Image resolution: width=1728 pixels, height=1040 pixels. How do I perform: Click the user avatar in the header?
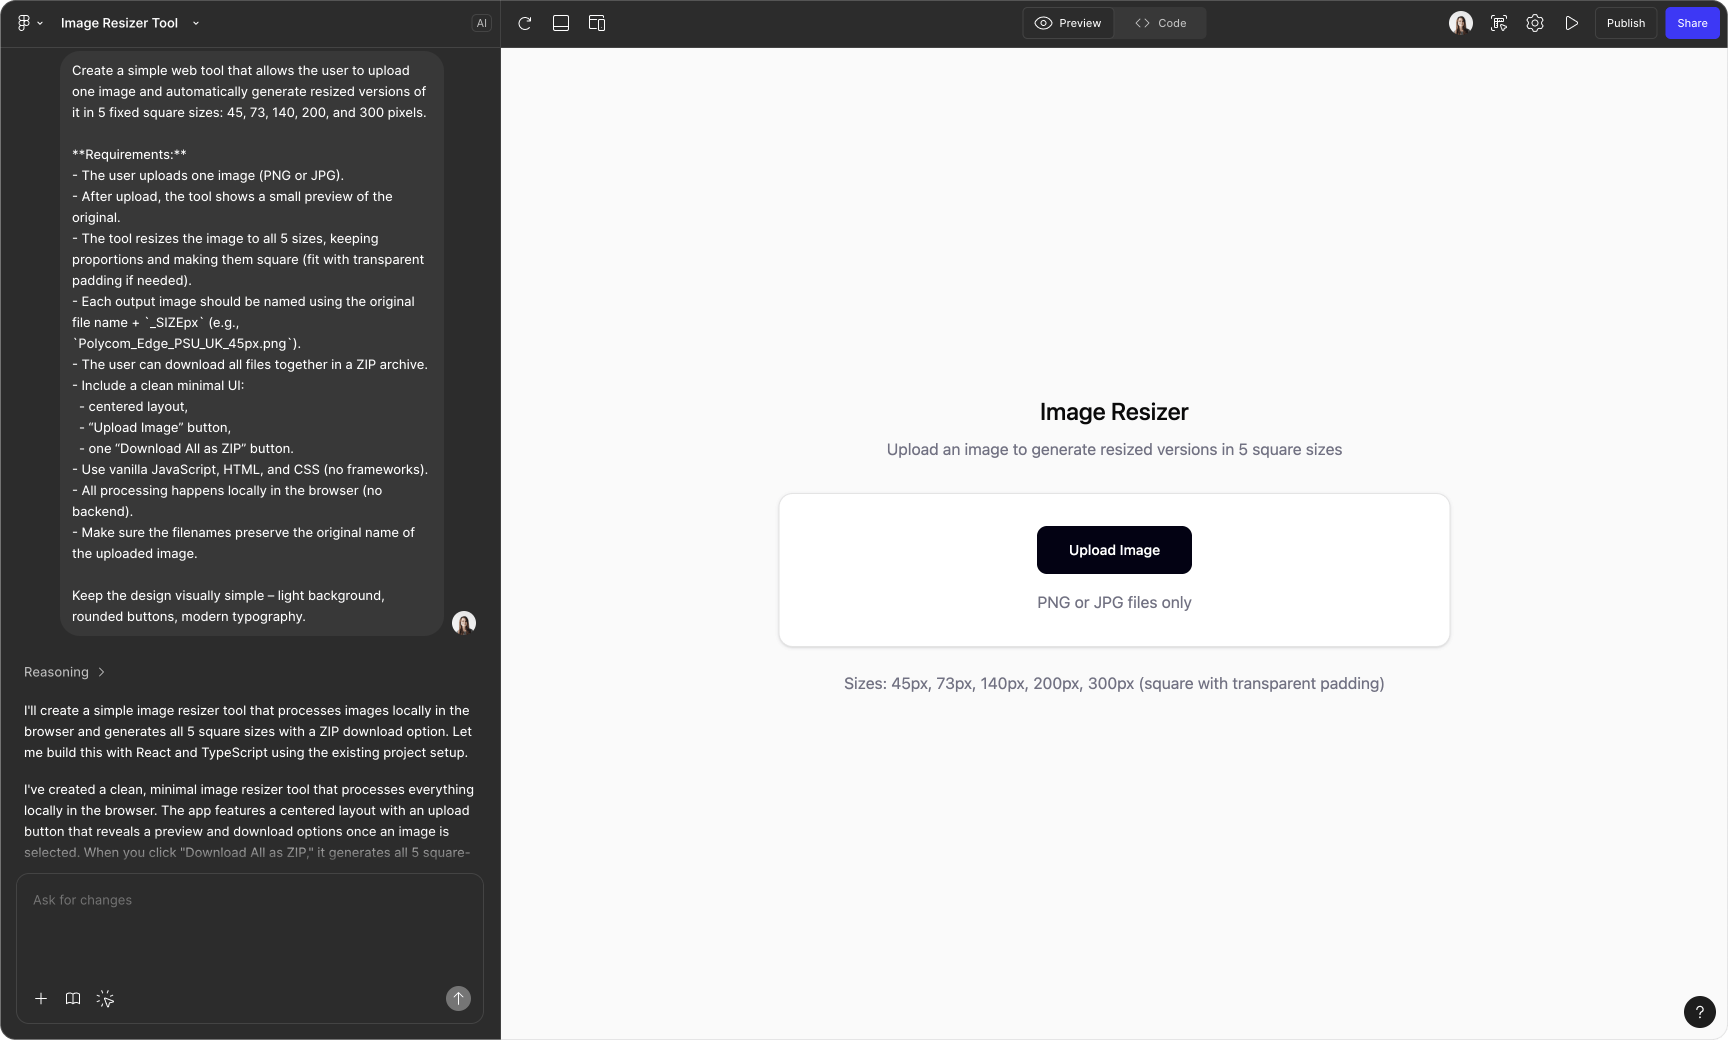[1460, 22]
